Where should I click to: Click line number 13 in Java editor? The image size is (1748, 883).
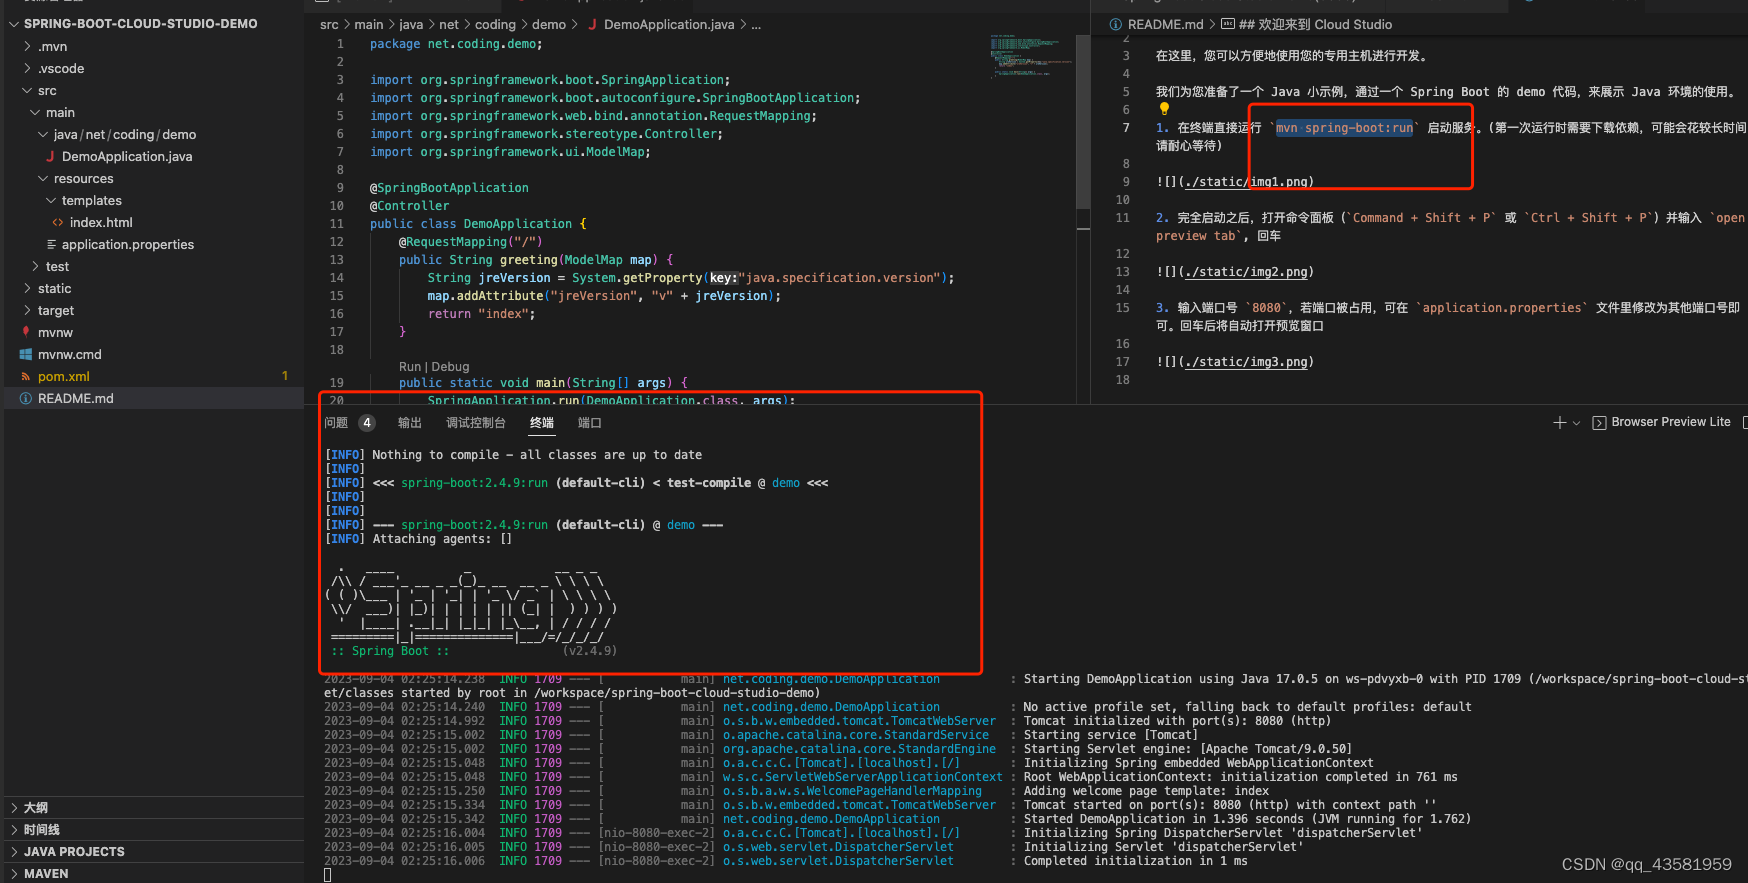coord(336,260)
